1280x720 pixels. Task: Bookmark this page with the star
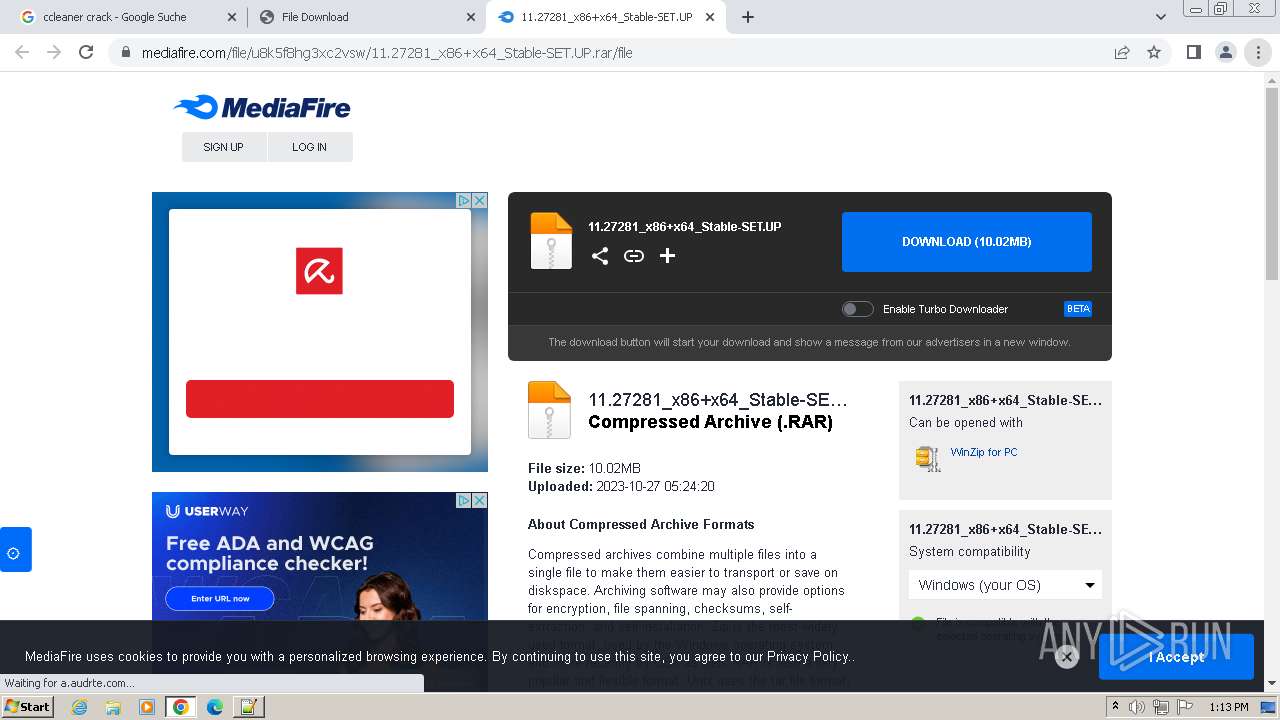1154,53
